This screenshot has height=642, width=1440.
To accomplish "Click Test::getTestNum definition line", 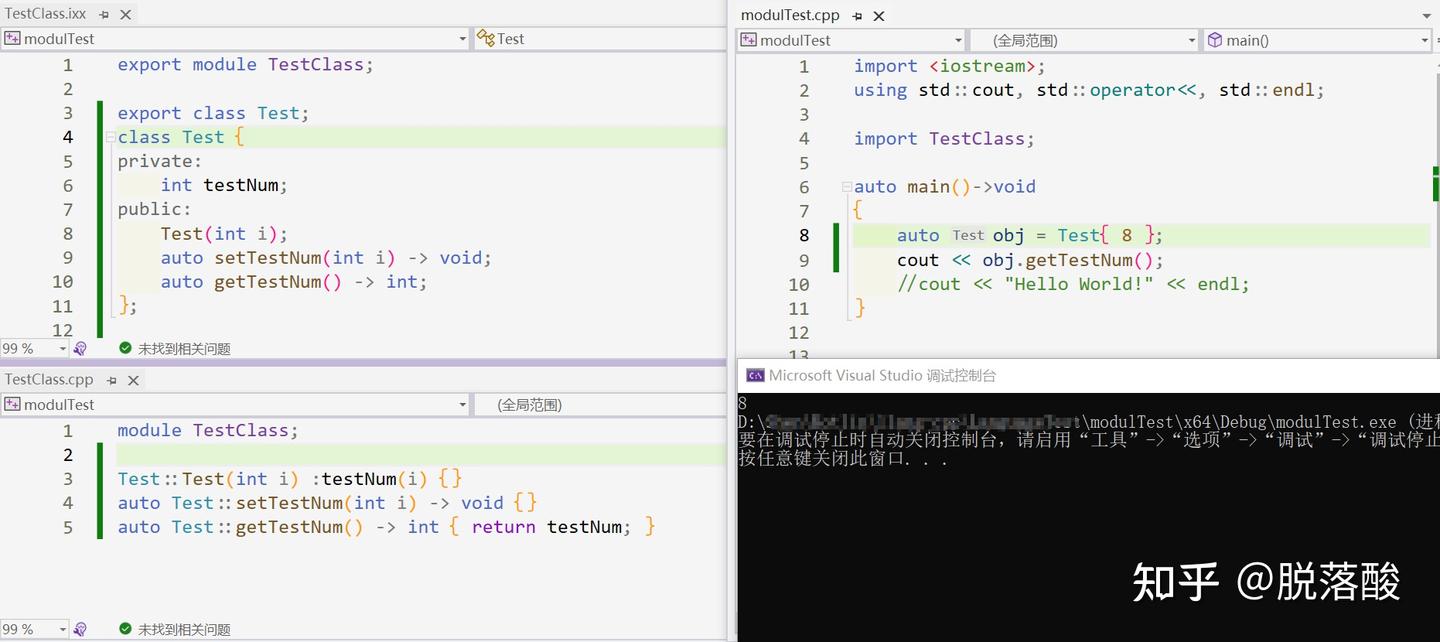I will pyautogui.click(x=386, y=527).
